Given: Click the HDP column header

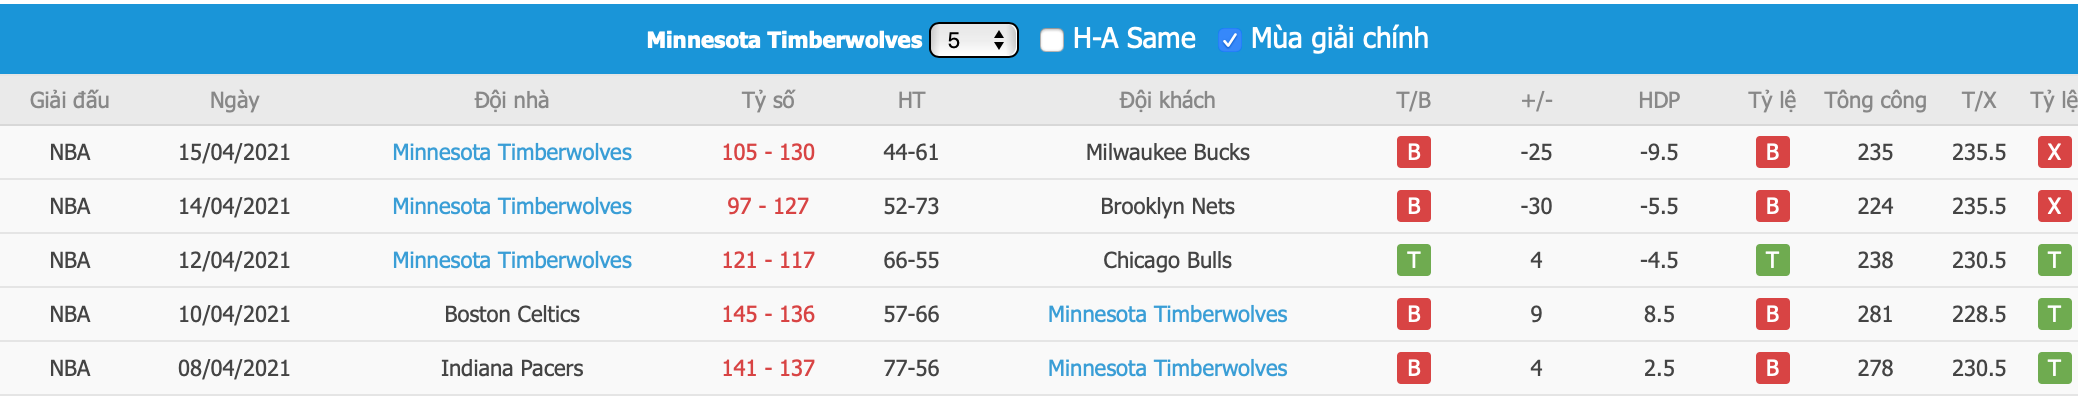Looking at the screenshot, I should (1659, 100).
